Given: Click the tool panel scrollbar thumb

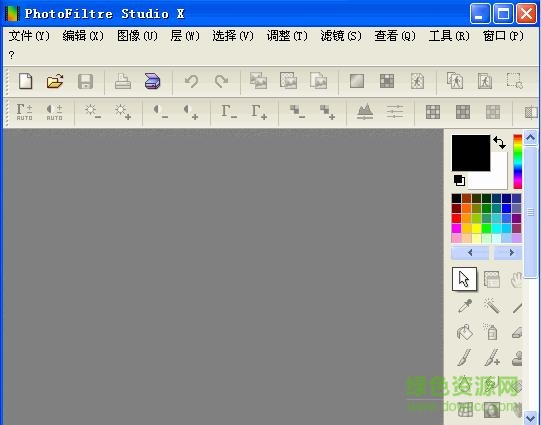Looking at the screenshot, I should [531, 212].
